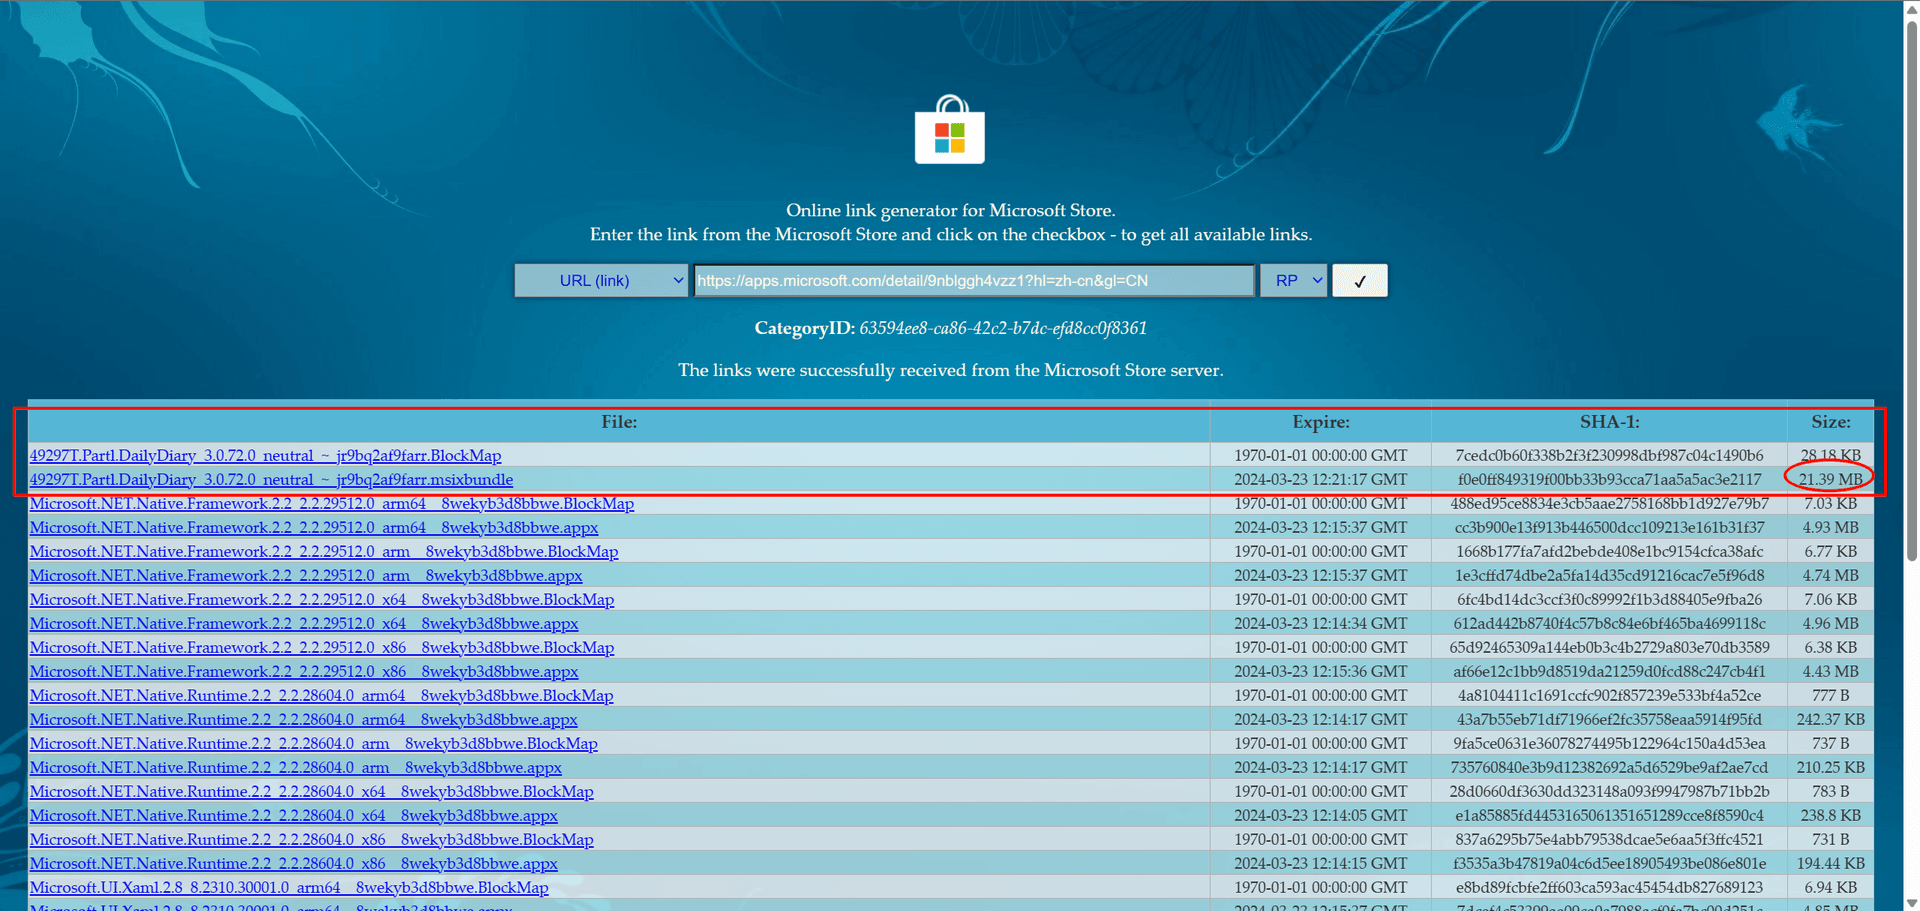Download NET.Native.Framework 2.2 arm appx
The width and height of the screenshot is (1920, 911).
pos(306,576)
